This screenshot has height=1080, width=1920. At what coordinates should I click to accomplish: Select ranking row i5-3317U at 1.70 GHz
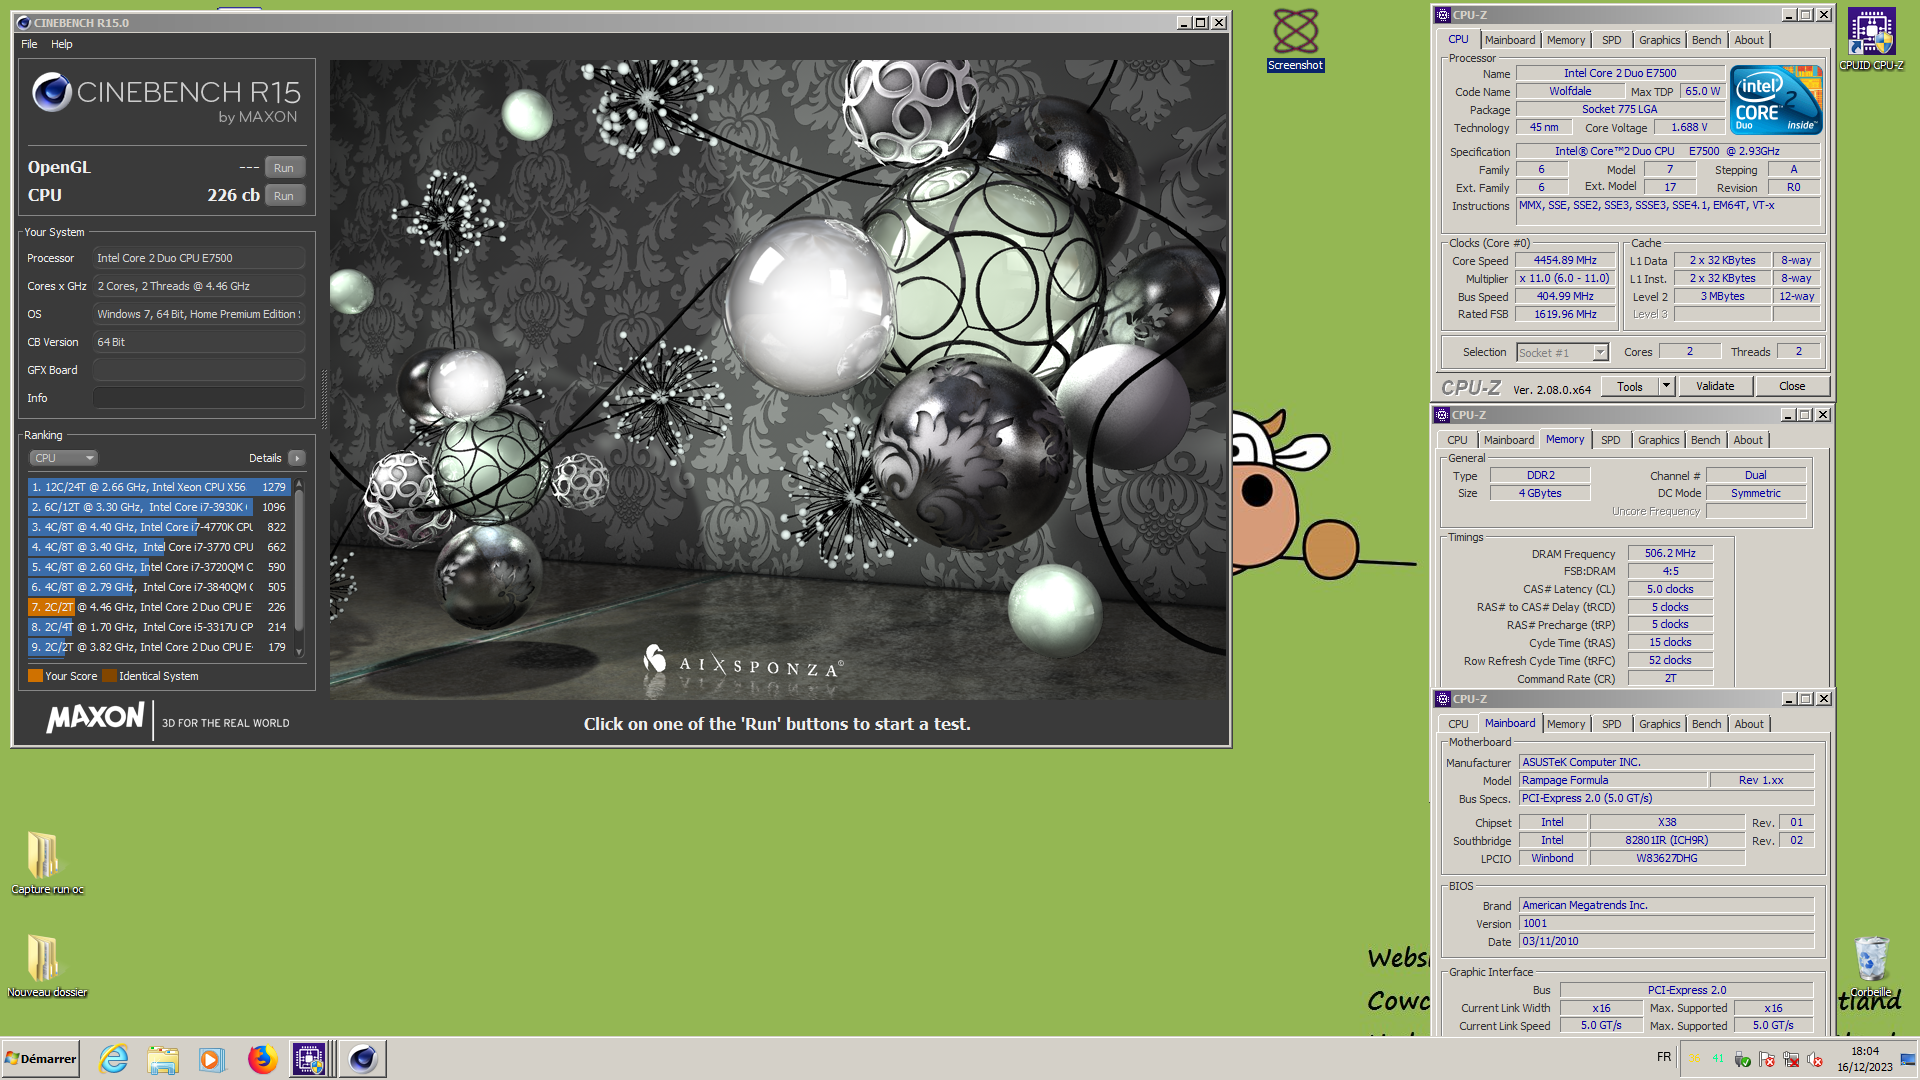(159, 627)
